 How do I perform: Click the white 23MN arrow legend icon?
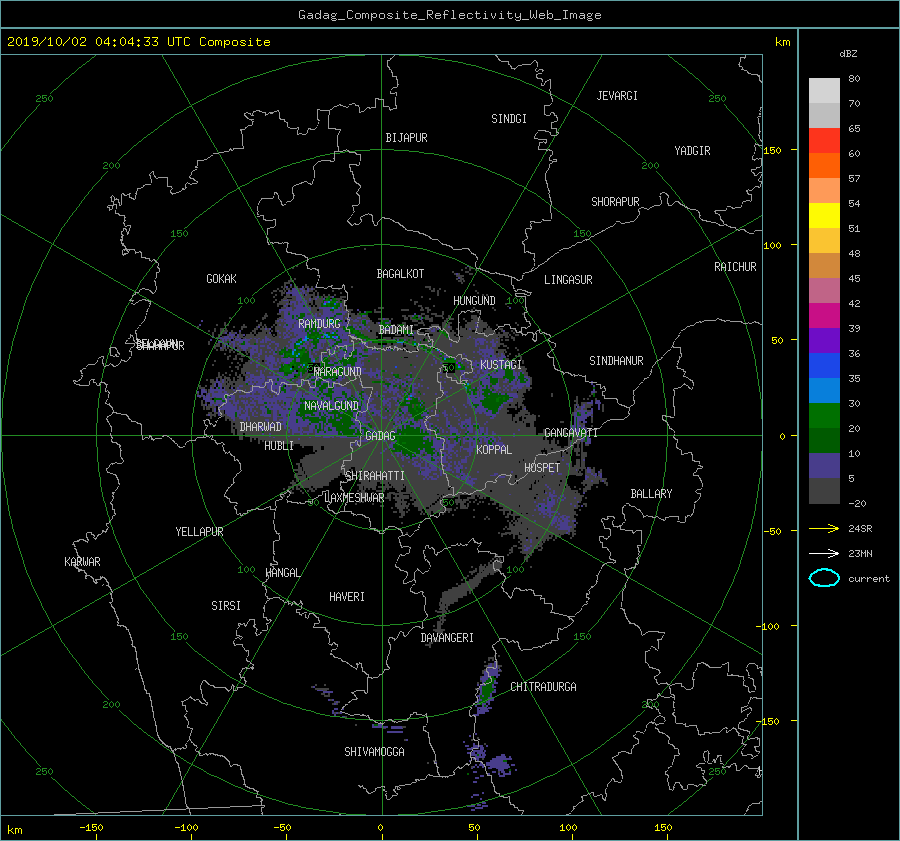[x=824, y=553]
